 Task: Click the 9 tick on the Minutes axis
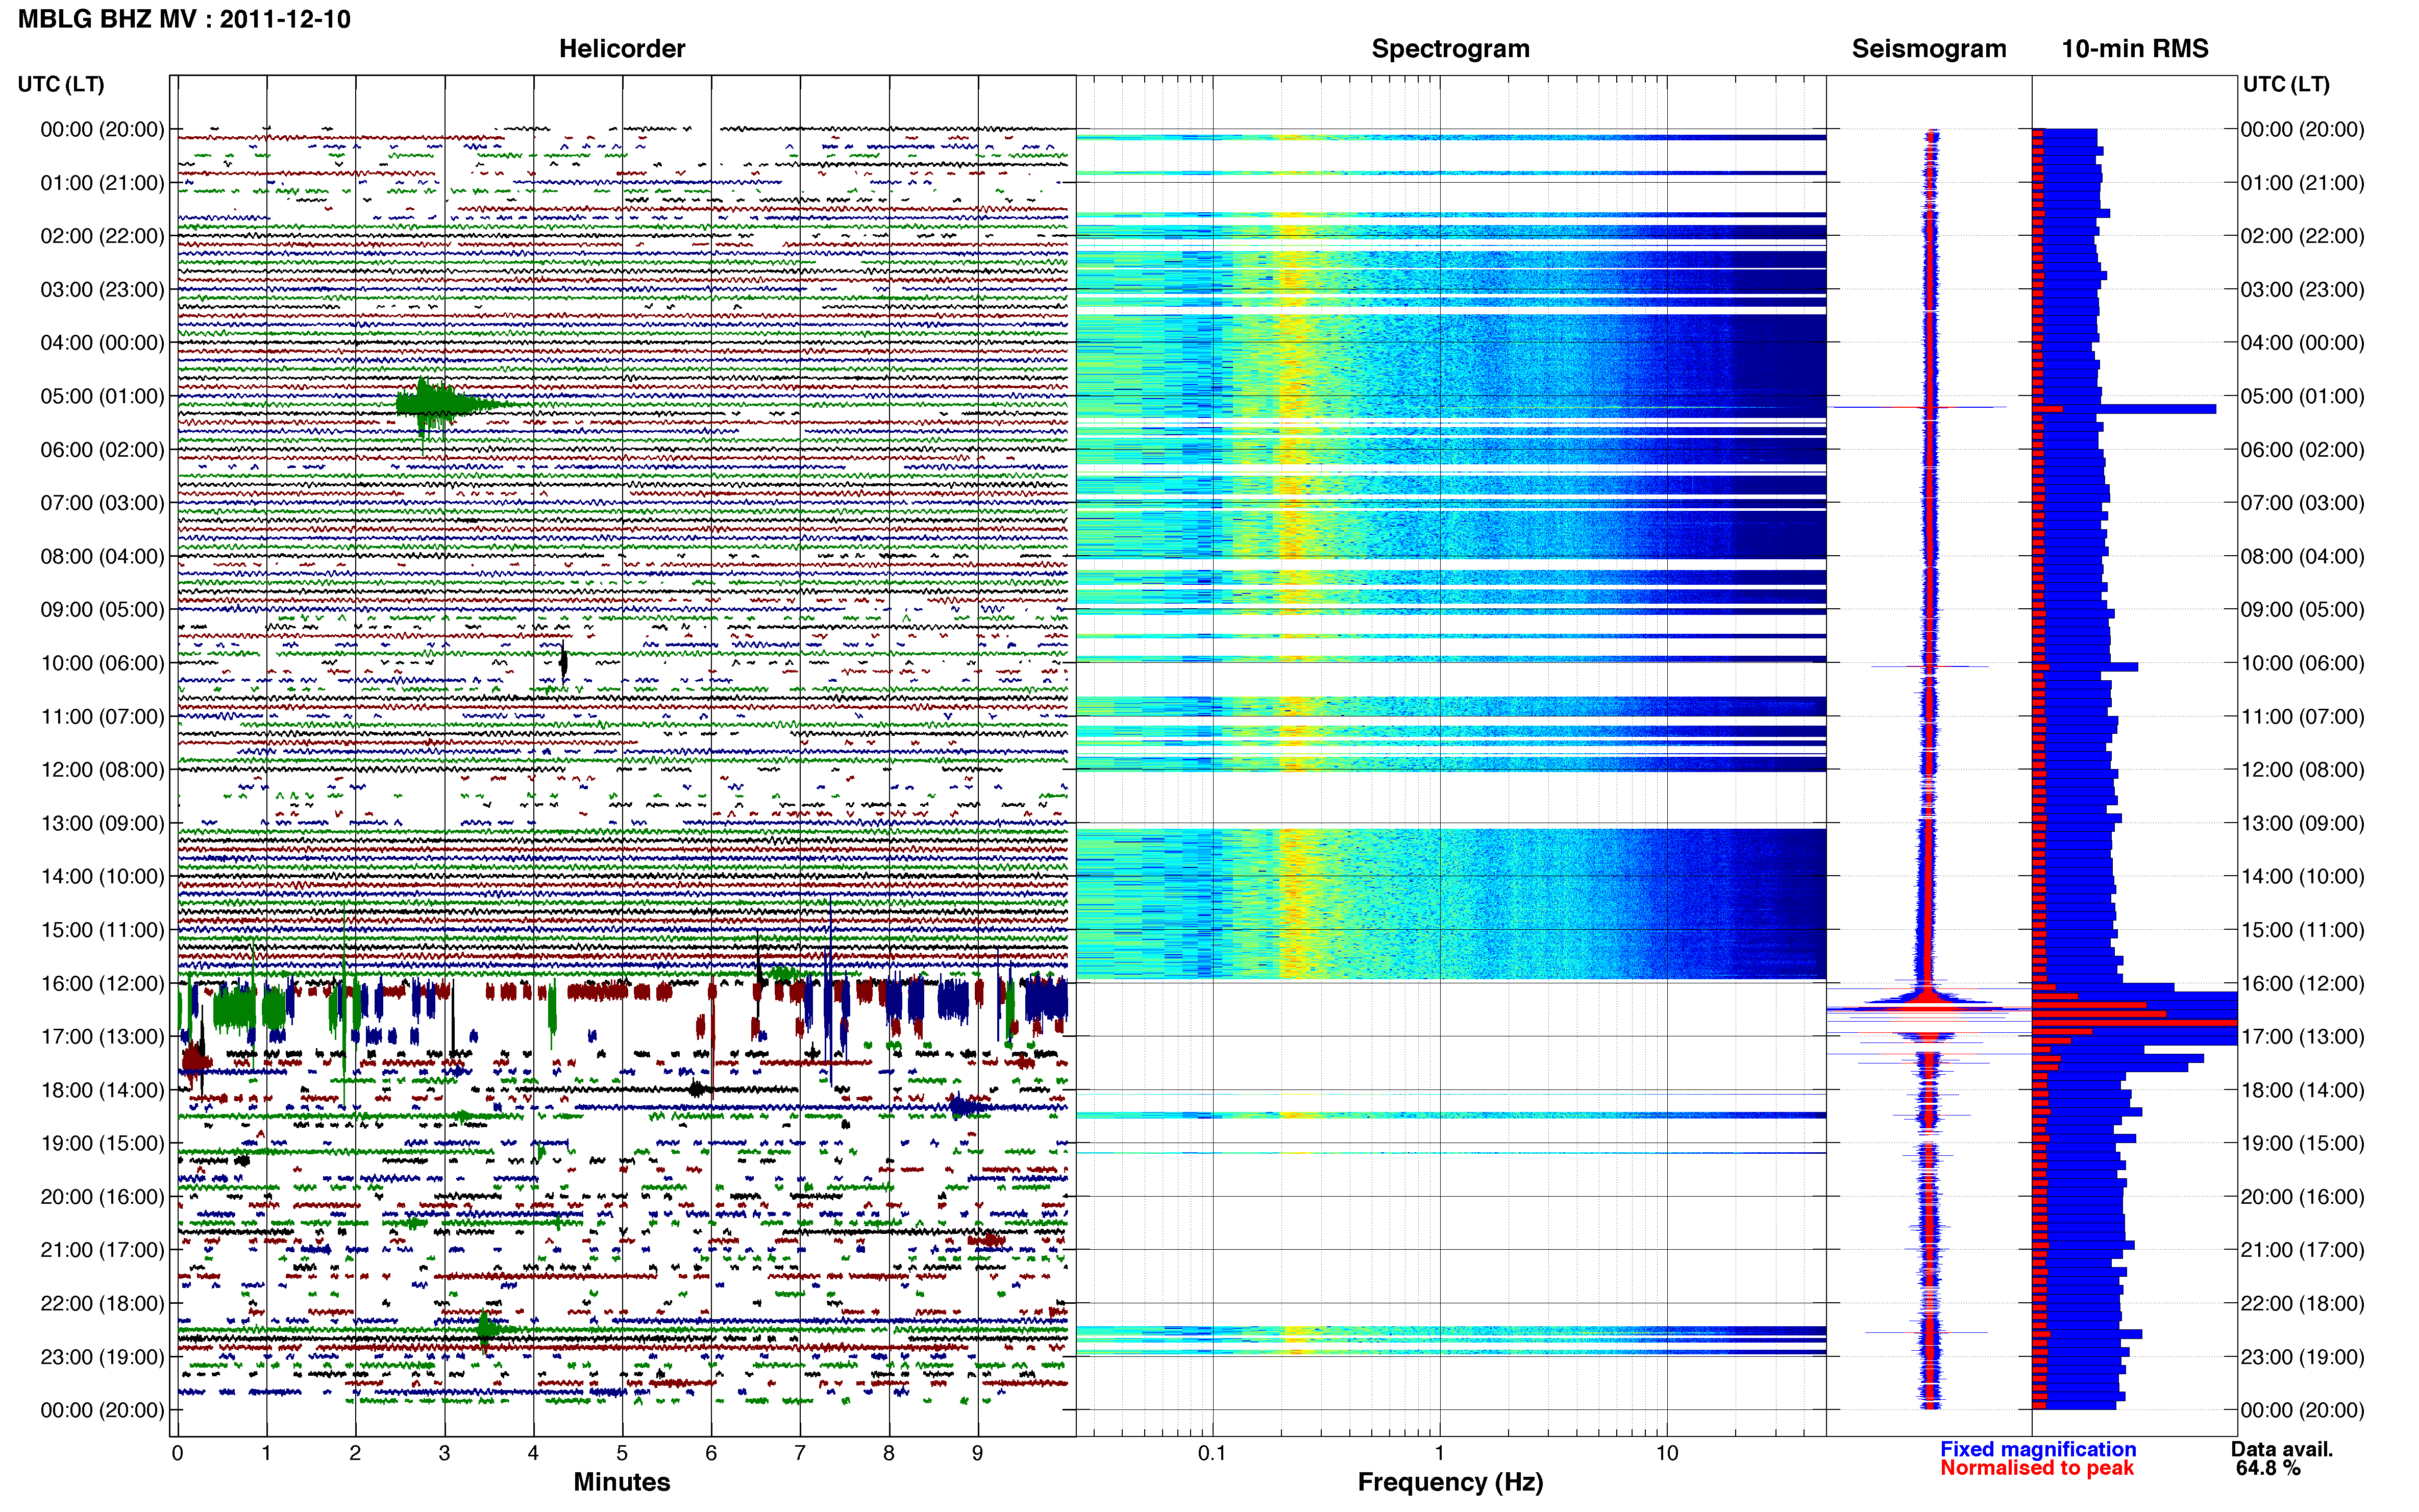[978, 1453]
